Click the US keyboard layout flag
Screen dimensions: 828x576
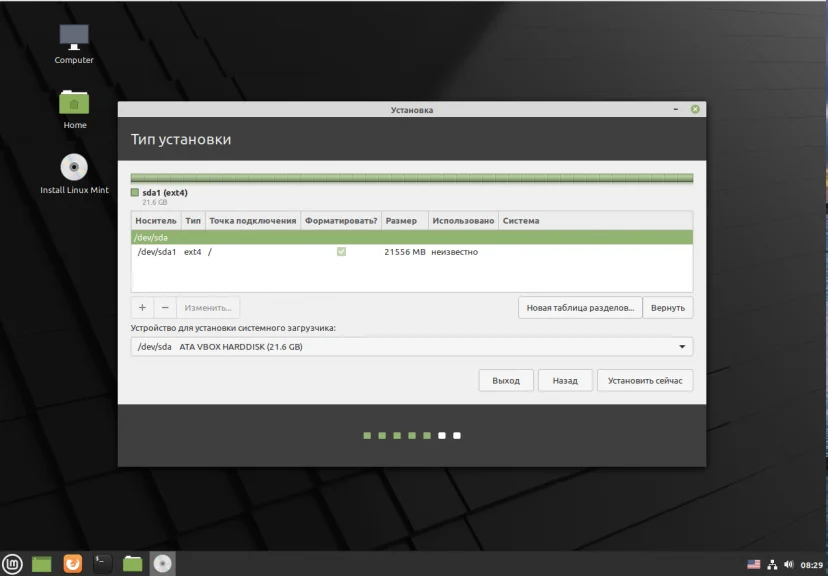(754, 564)
